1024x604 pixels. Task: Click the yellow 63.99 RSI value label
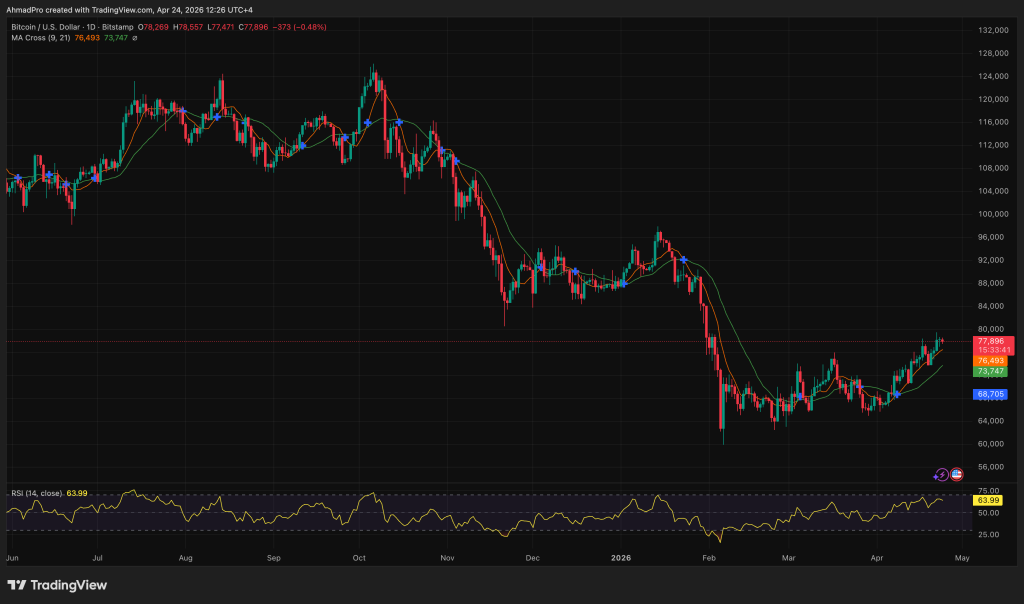pos(989,499)
